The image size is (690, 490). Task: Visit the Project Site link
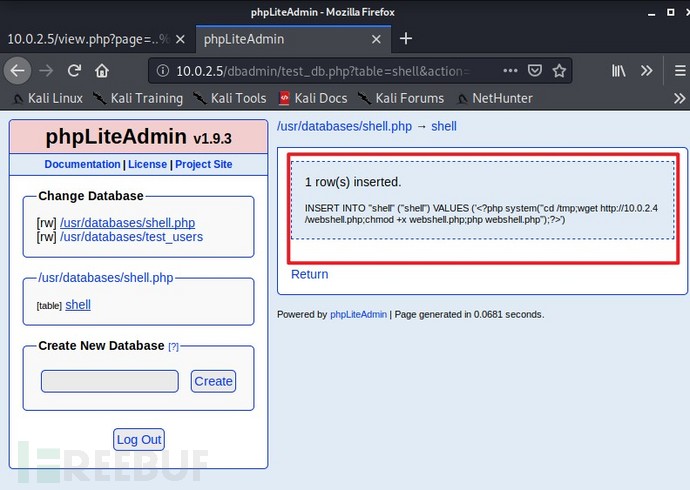pyautogui.click(x=204, y=164)
